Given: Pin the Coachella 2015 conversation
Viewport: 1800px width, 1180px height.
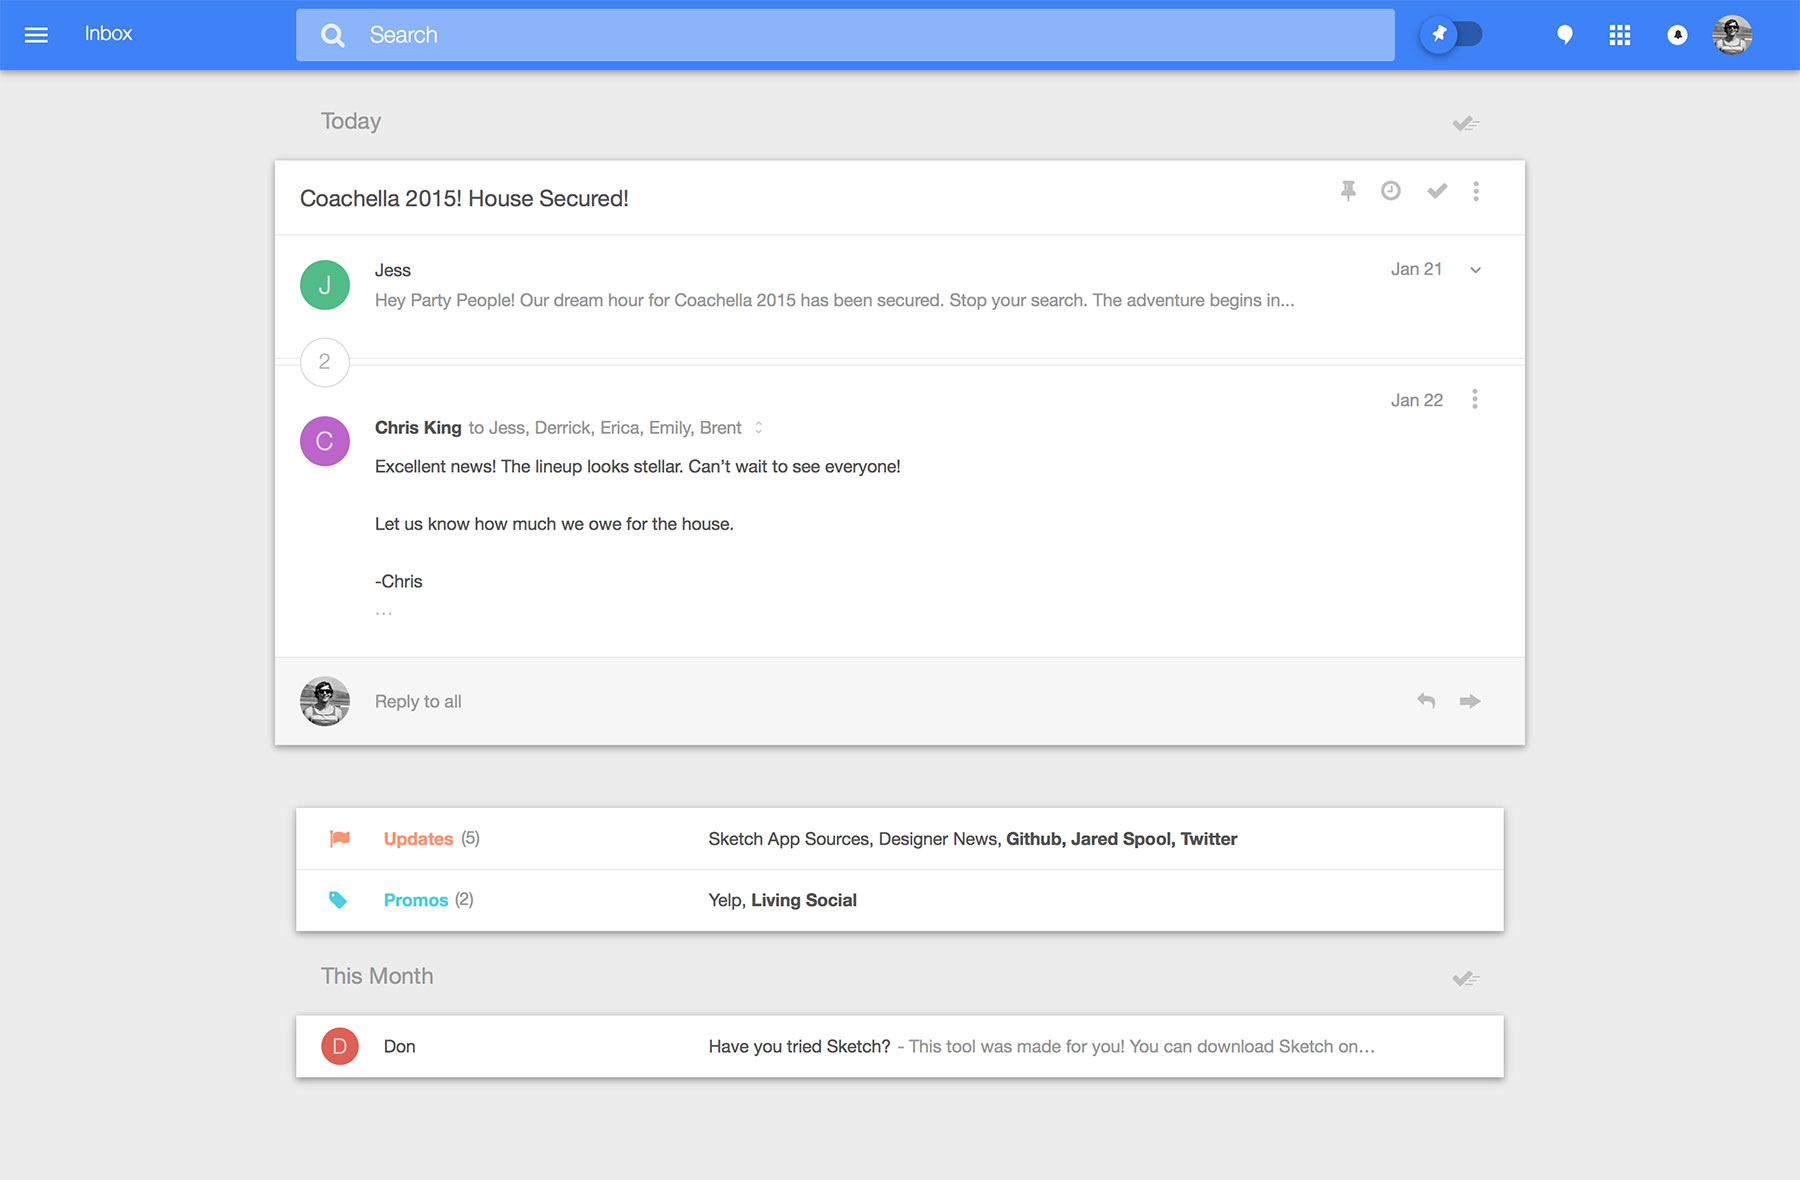Looking at the screenshot, I should (x=1348, y=191).
